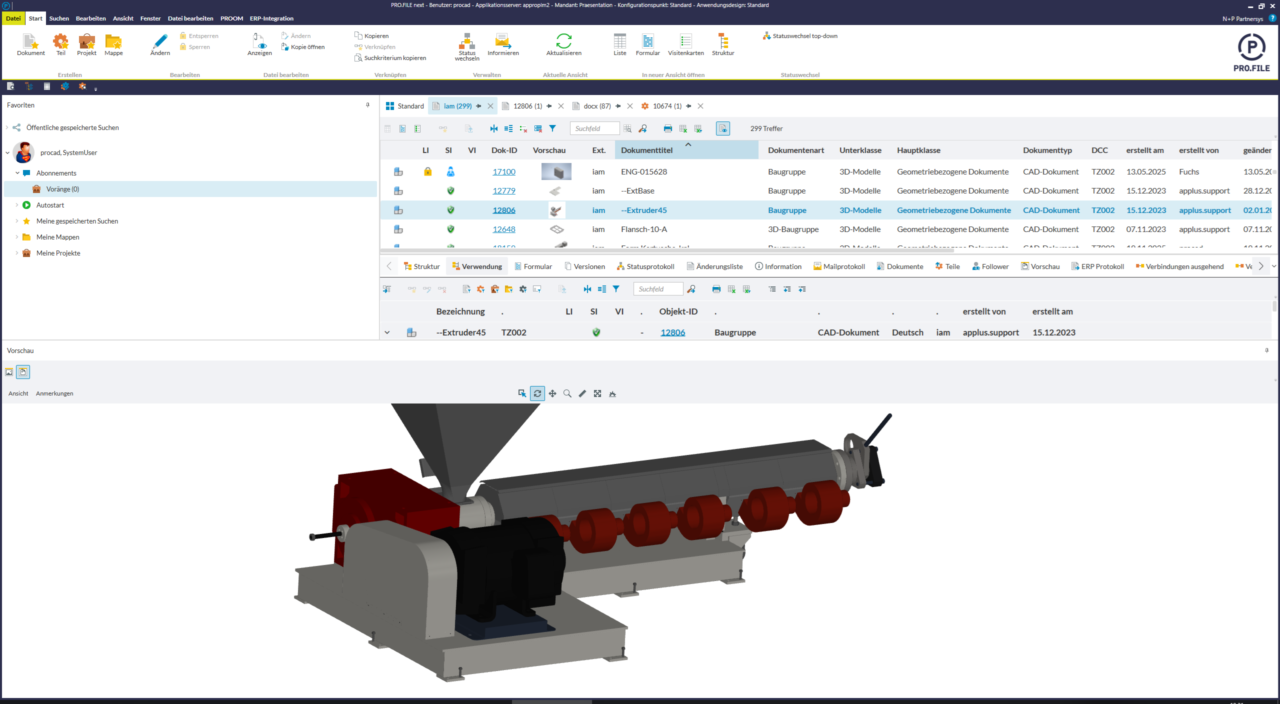Select the pan tool in preview toolbar
This screenshot has height=704, width=1280.
tap(552, 394)
